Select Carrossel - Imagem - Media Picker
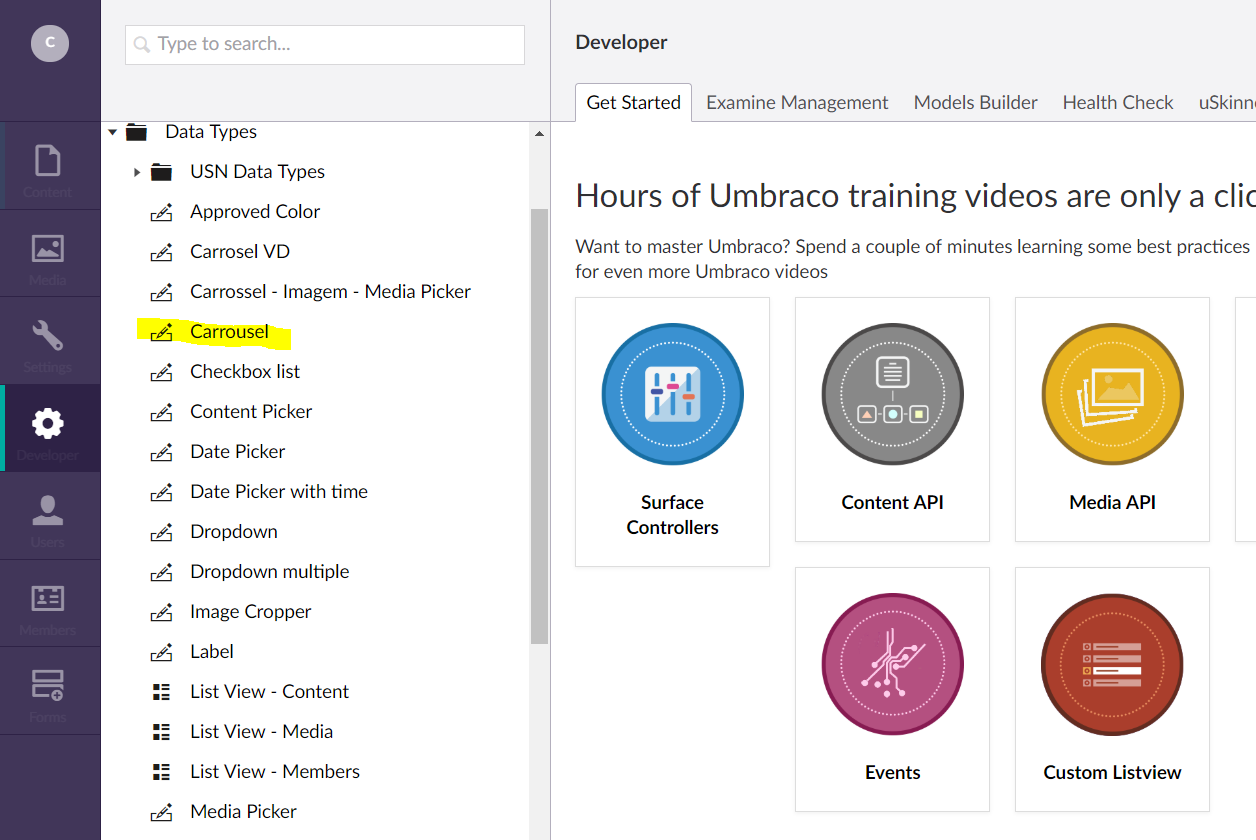 point(331,292)
